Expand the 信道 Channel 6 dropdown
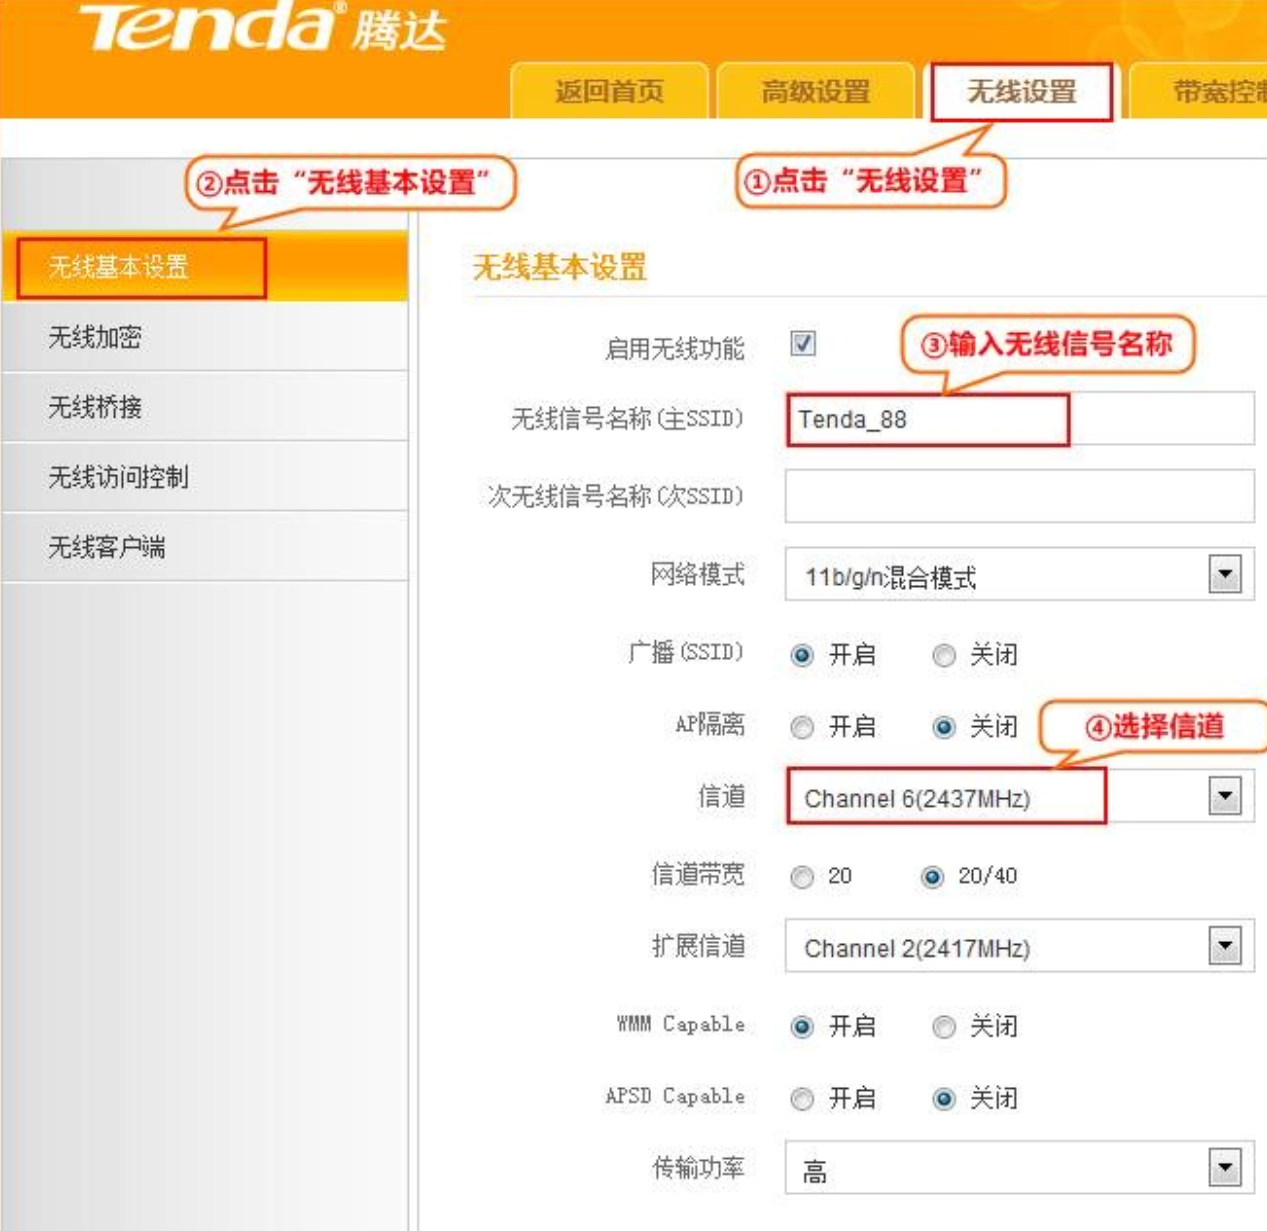This screenshot has height=1231, width=1267. (1225, 796)
